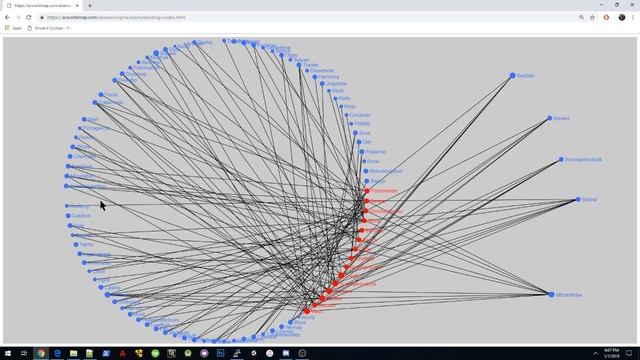Open the green Spotify taskbar icon

click(x=155, y=353)
